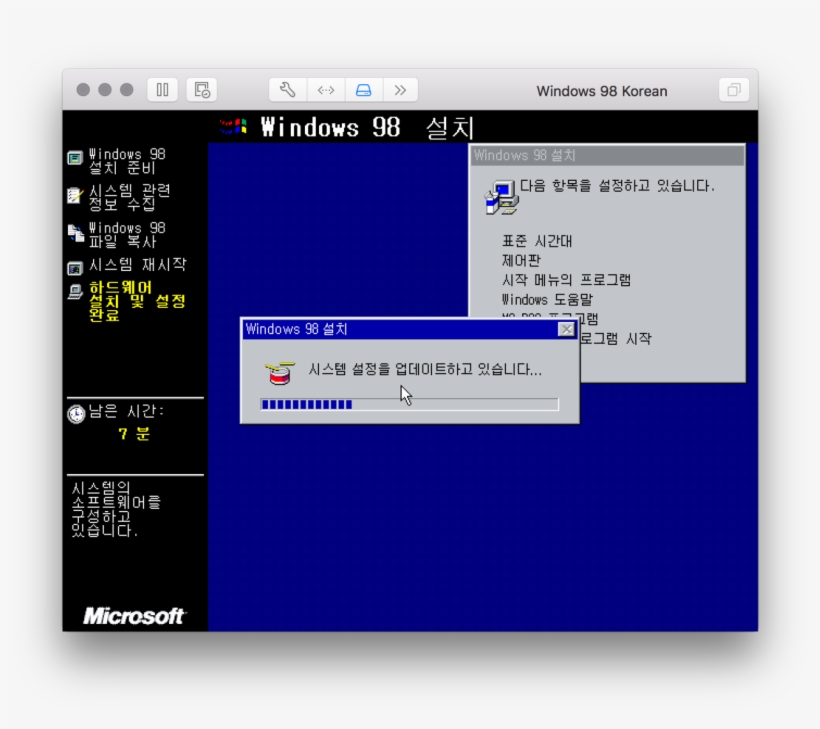Screen dimensions: 820x729
Task: Click the 7 분 remaining time value
Action: pos(134,434)
